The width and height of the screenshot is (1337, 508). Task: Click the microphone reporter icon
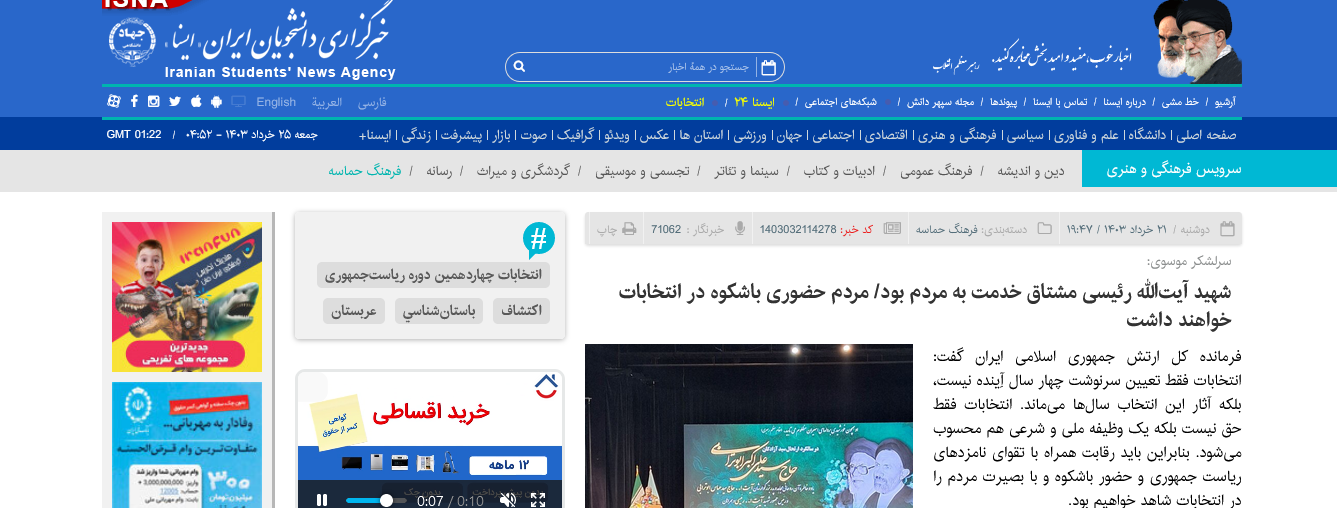739,229
